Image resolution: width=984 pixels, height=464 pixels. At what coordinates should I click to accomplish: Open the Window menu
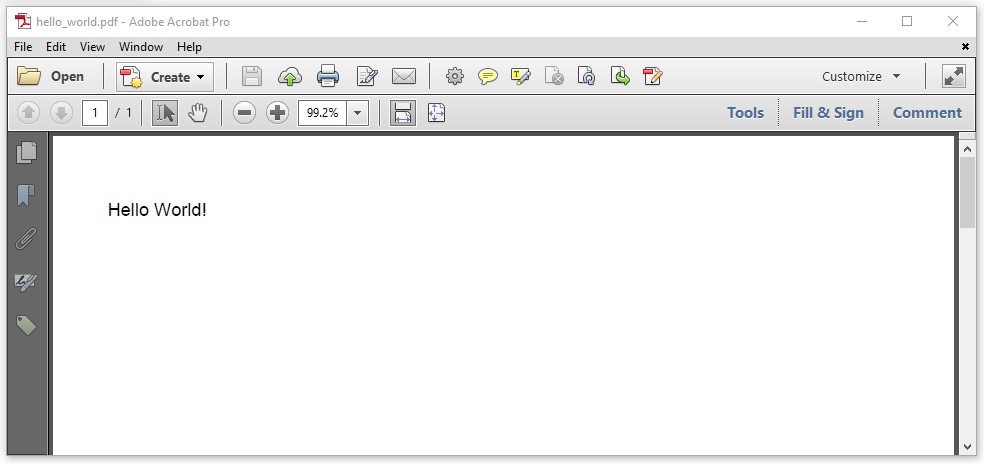point(141,47)
